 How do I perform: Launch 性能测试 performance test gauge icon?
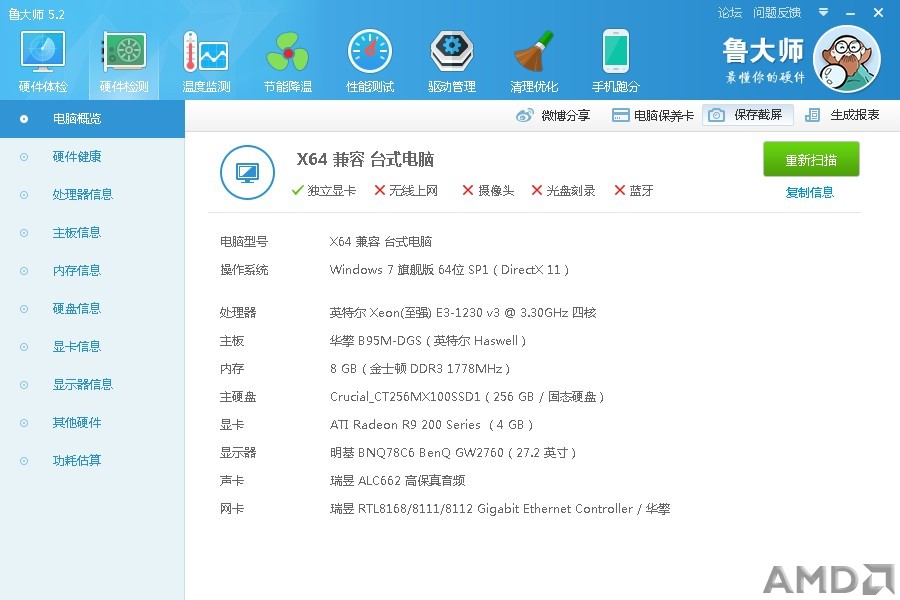pos(370,52)
